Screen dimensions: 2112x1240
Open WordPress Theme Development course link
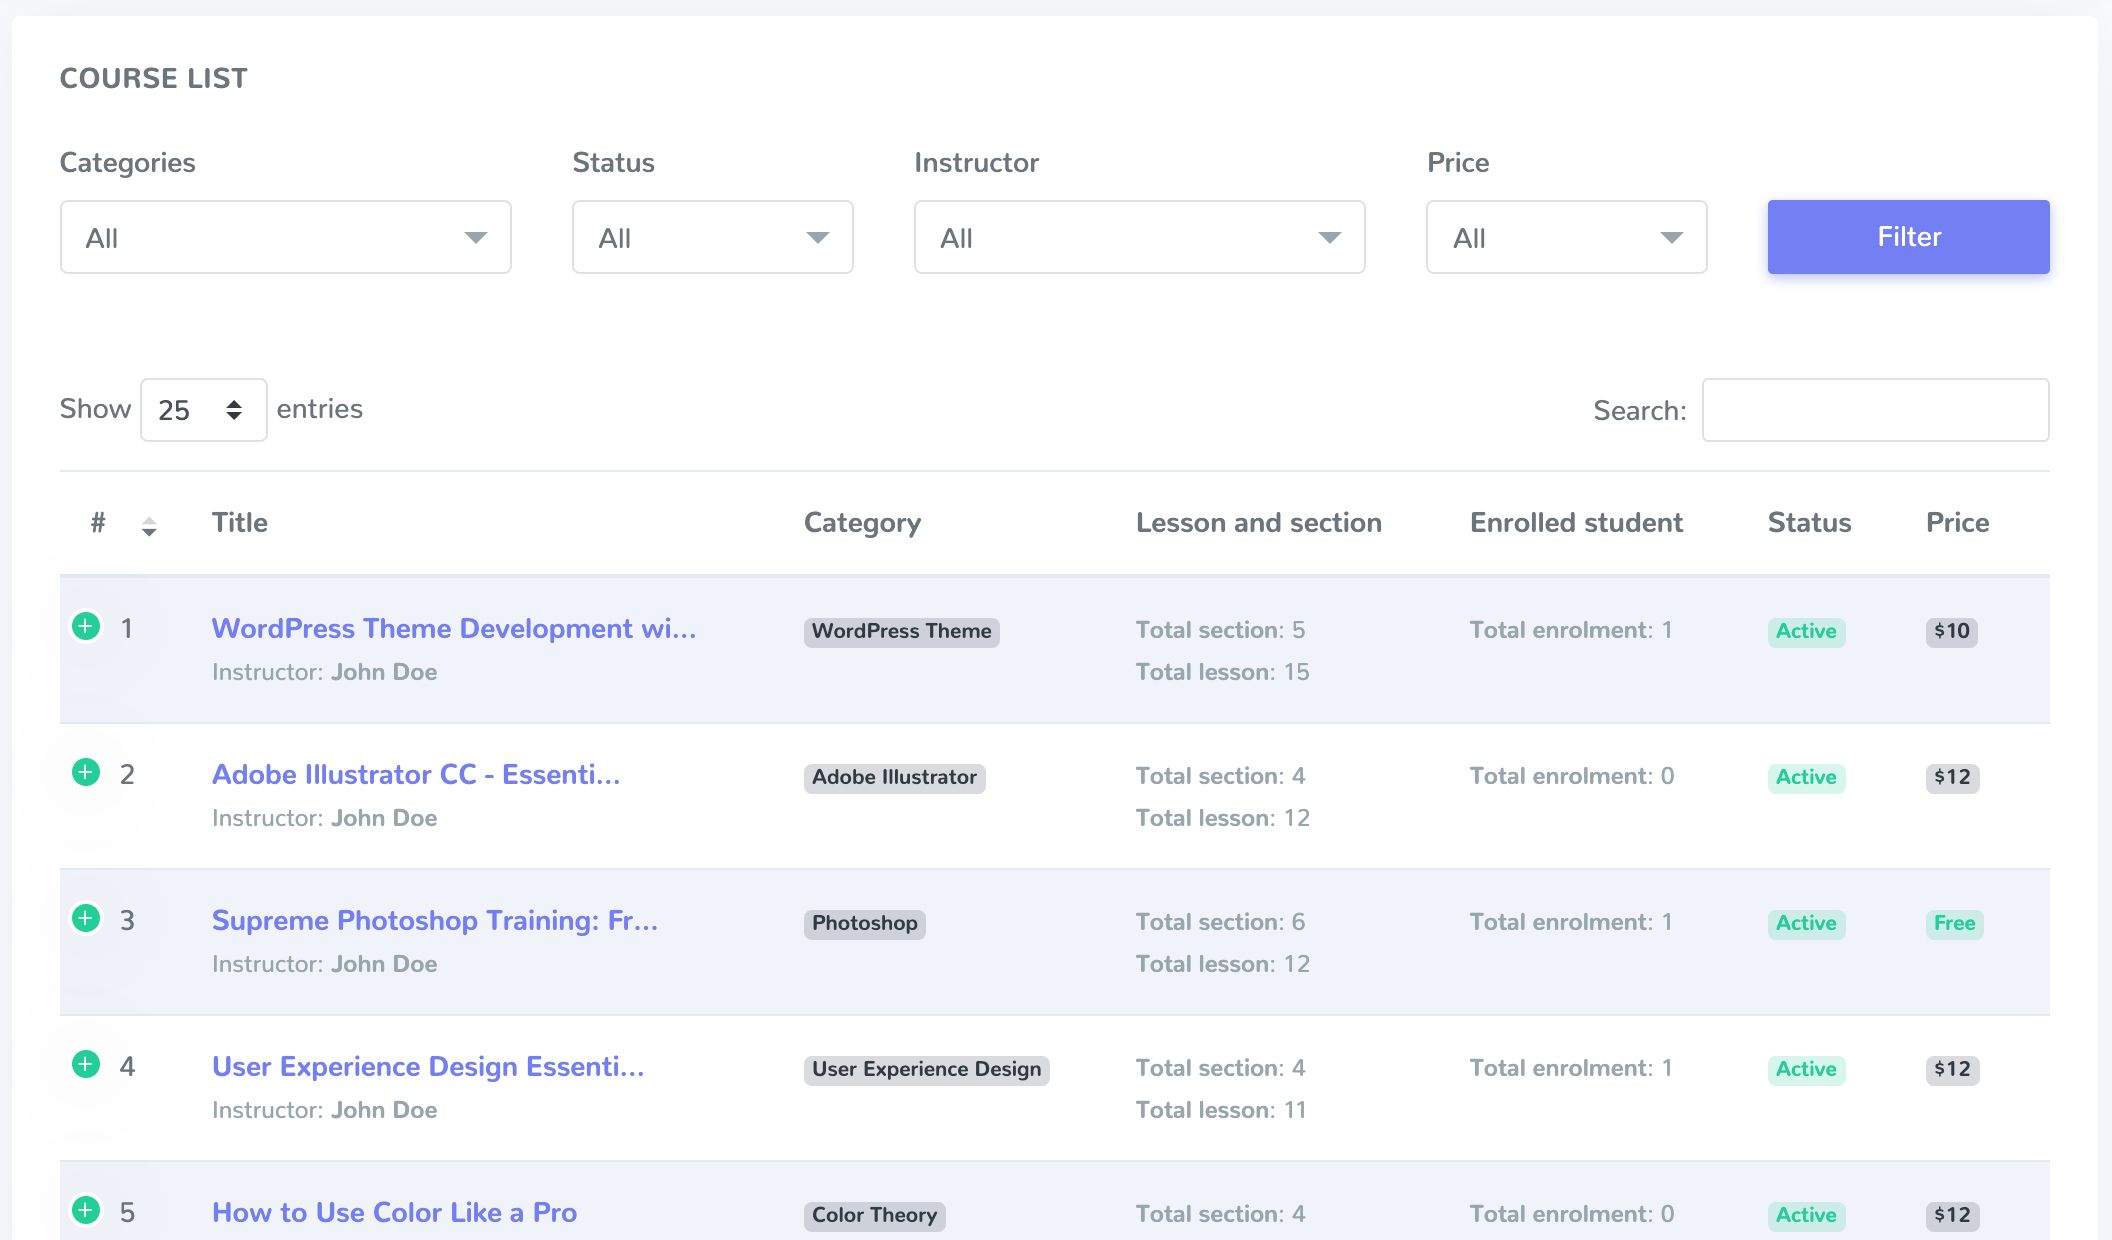(x=453, y=629)
